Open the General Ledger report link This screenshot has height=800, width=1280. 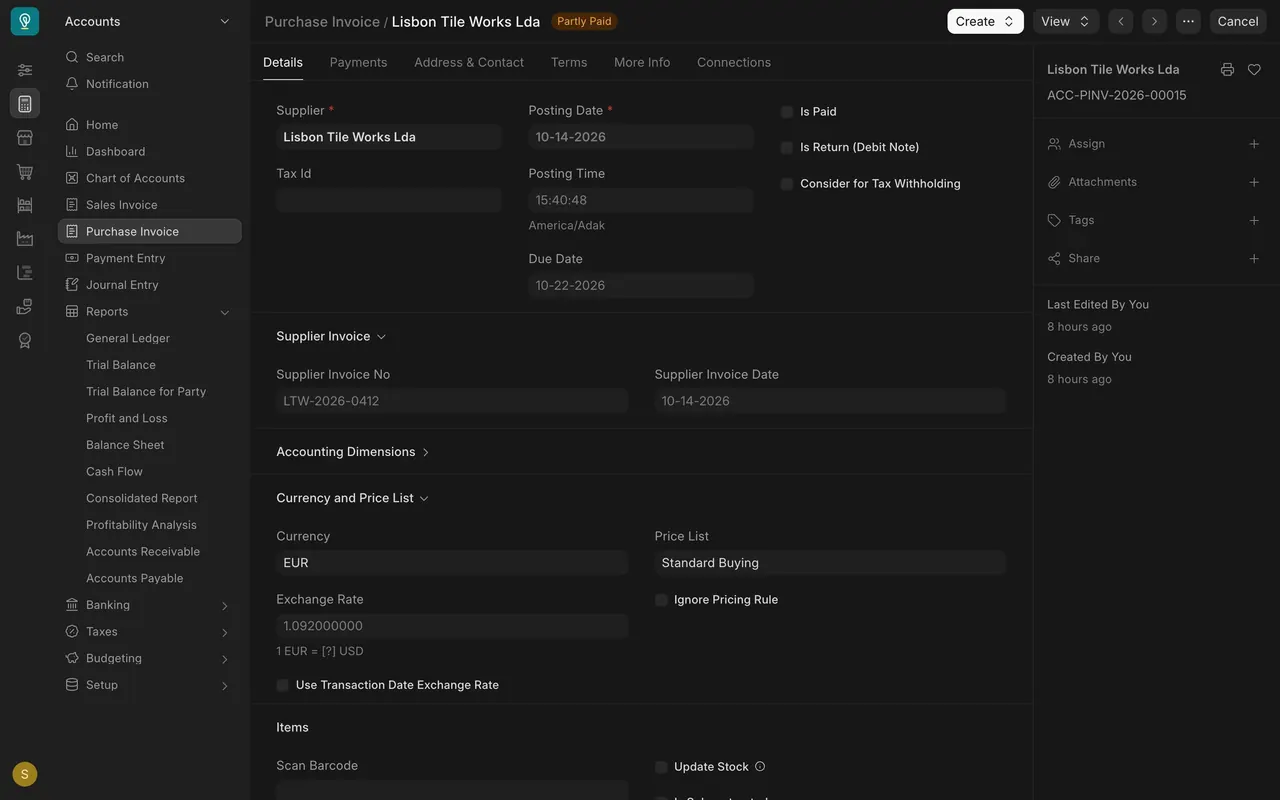128,338
